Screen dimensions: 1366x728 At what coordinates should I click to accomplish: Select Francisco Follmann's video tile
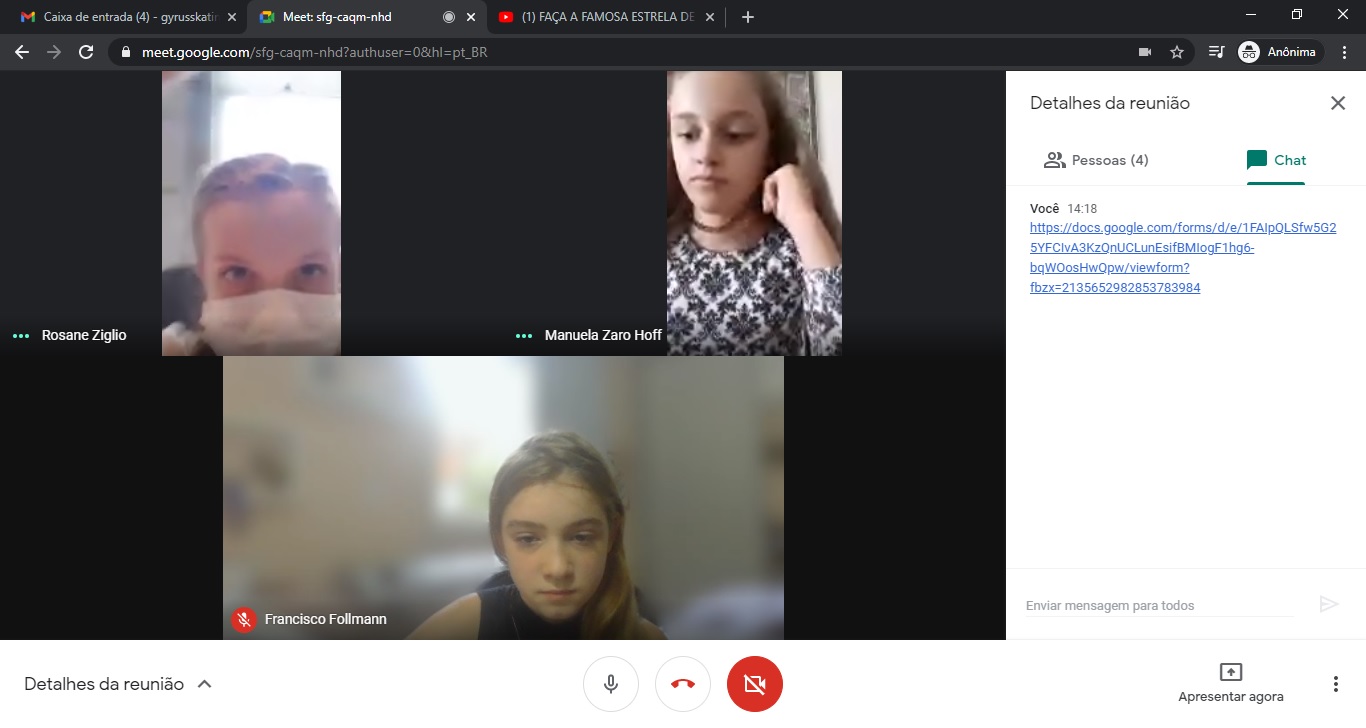[503, 497]
